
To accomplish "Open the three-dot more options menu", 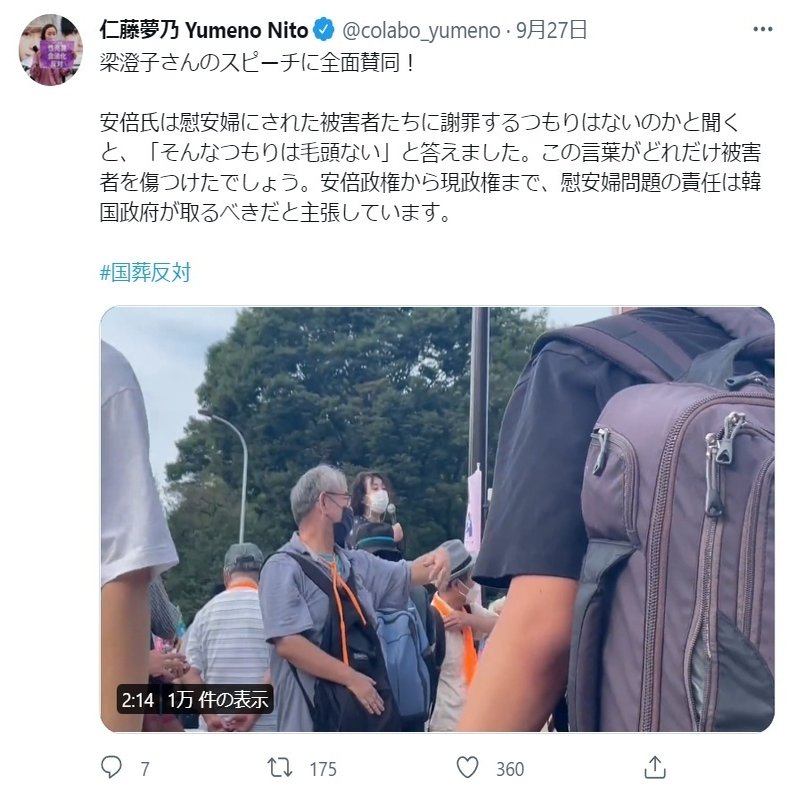I will click(762, 29).
